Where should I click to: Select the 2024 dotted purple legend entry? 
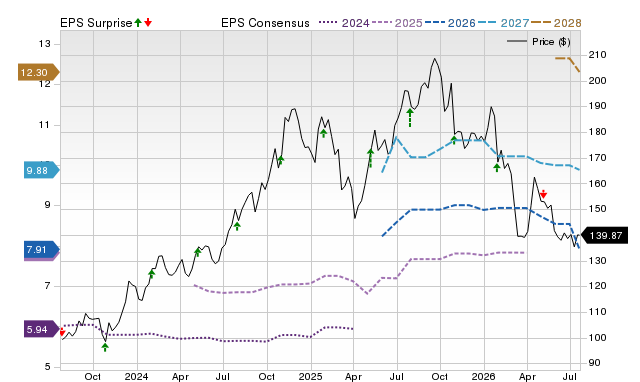(x=344, y=23)
